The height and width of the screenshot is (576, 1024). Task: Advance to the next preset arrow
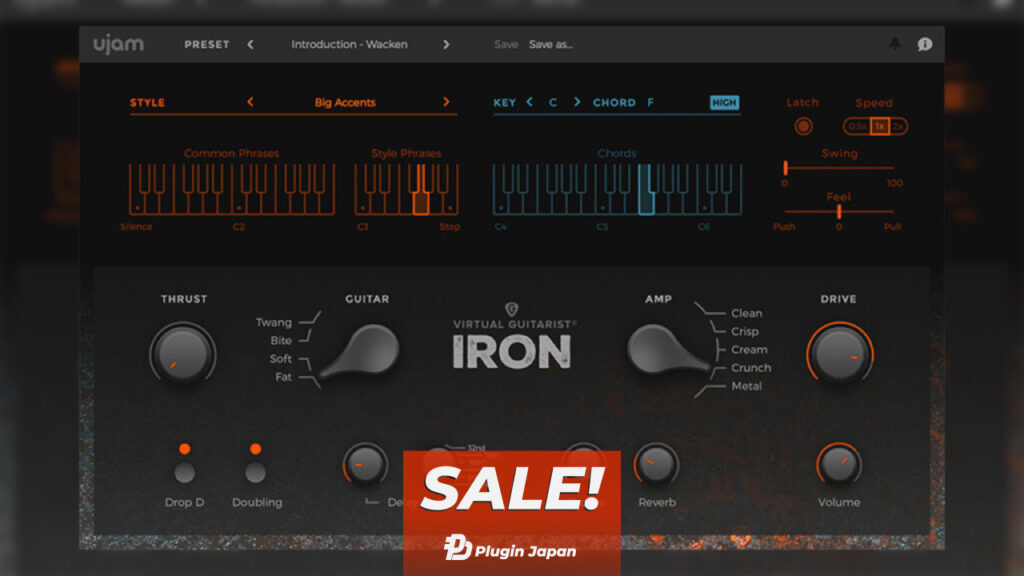tap(446, 44)
